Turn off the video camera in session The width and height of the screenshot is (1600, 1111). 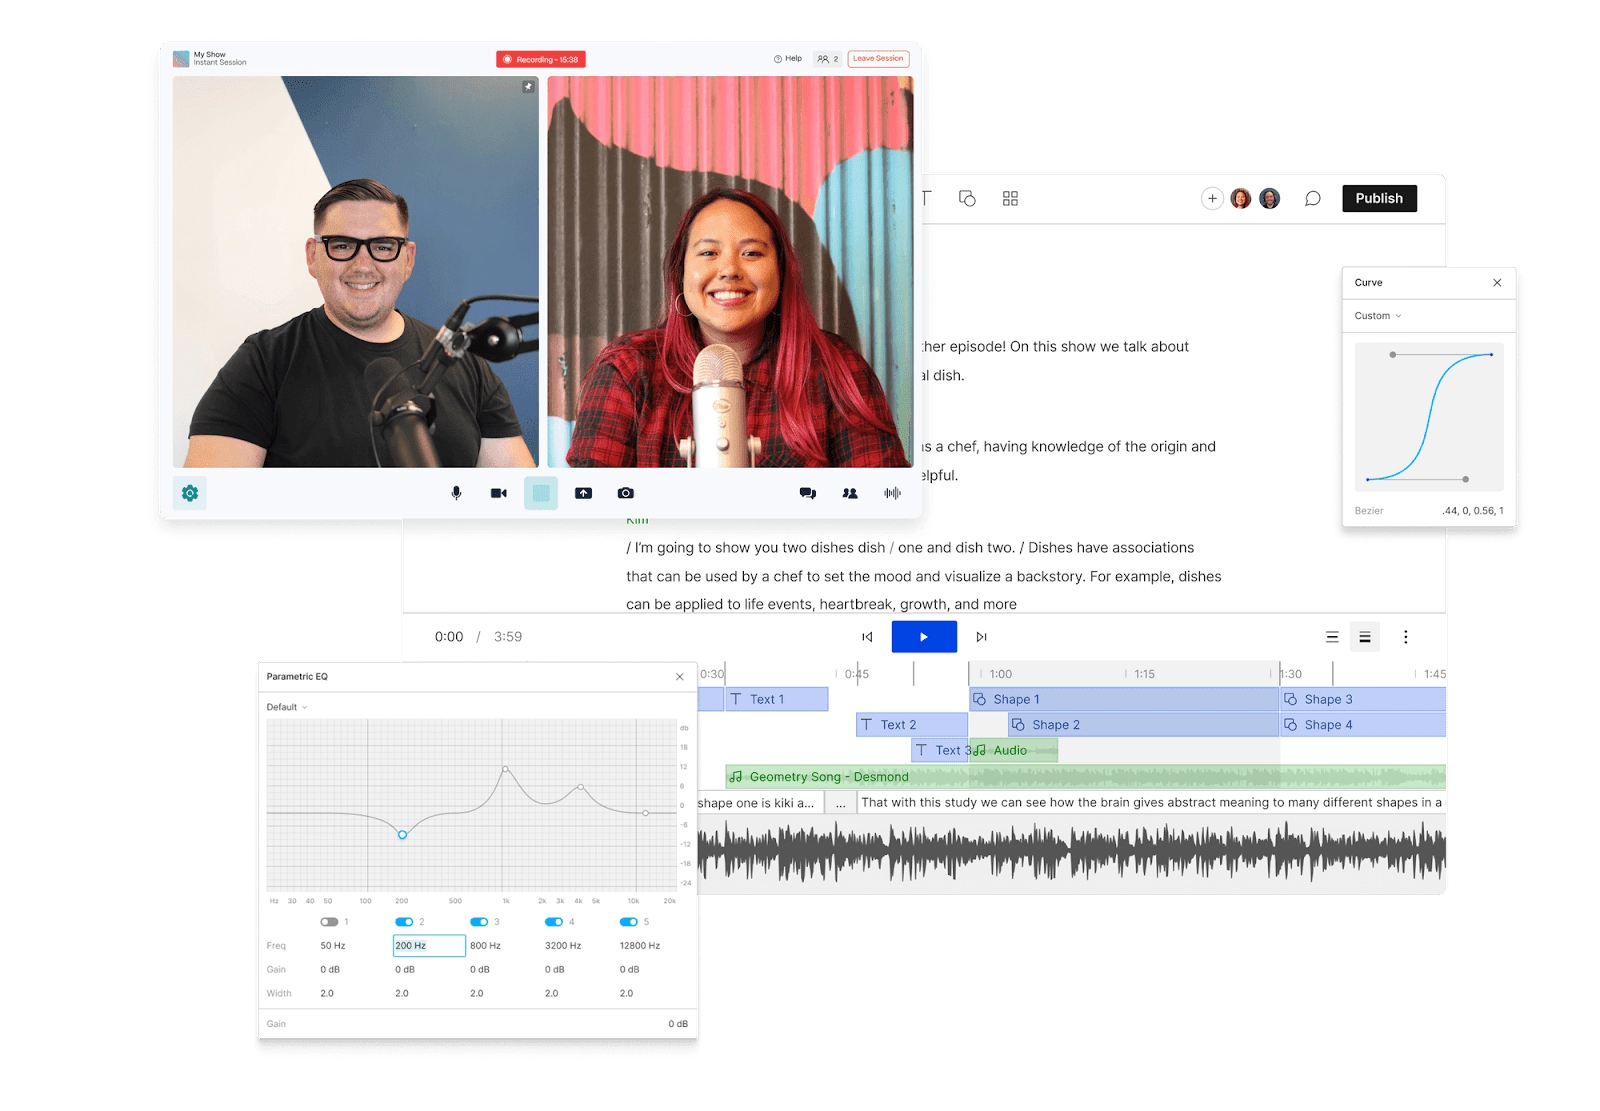click(x=499, y=493)
